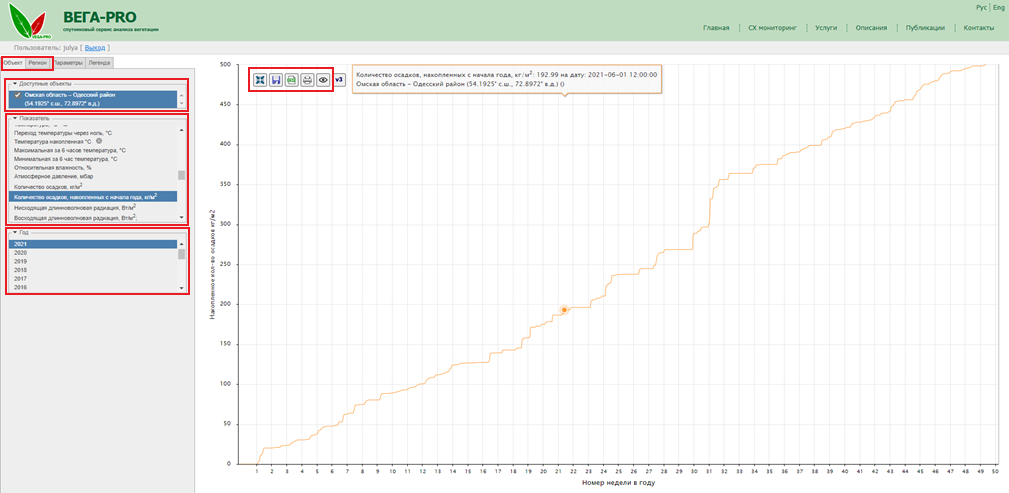Uncheck Омская область – Одесский район checkbox
Image resolution: width=1009 pixels, height=493 pixels.
[17, 94]
